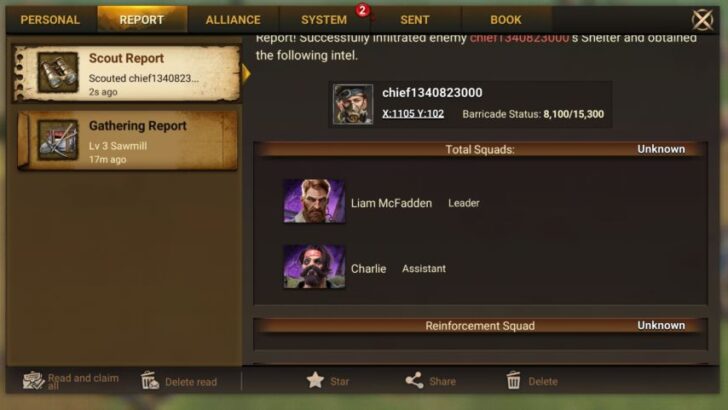The image size is (728, 410).
Task: Click the Share icon
Action: coord(414,380)
